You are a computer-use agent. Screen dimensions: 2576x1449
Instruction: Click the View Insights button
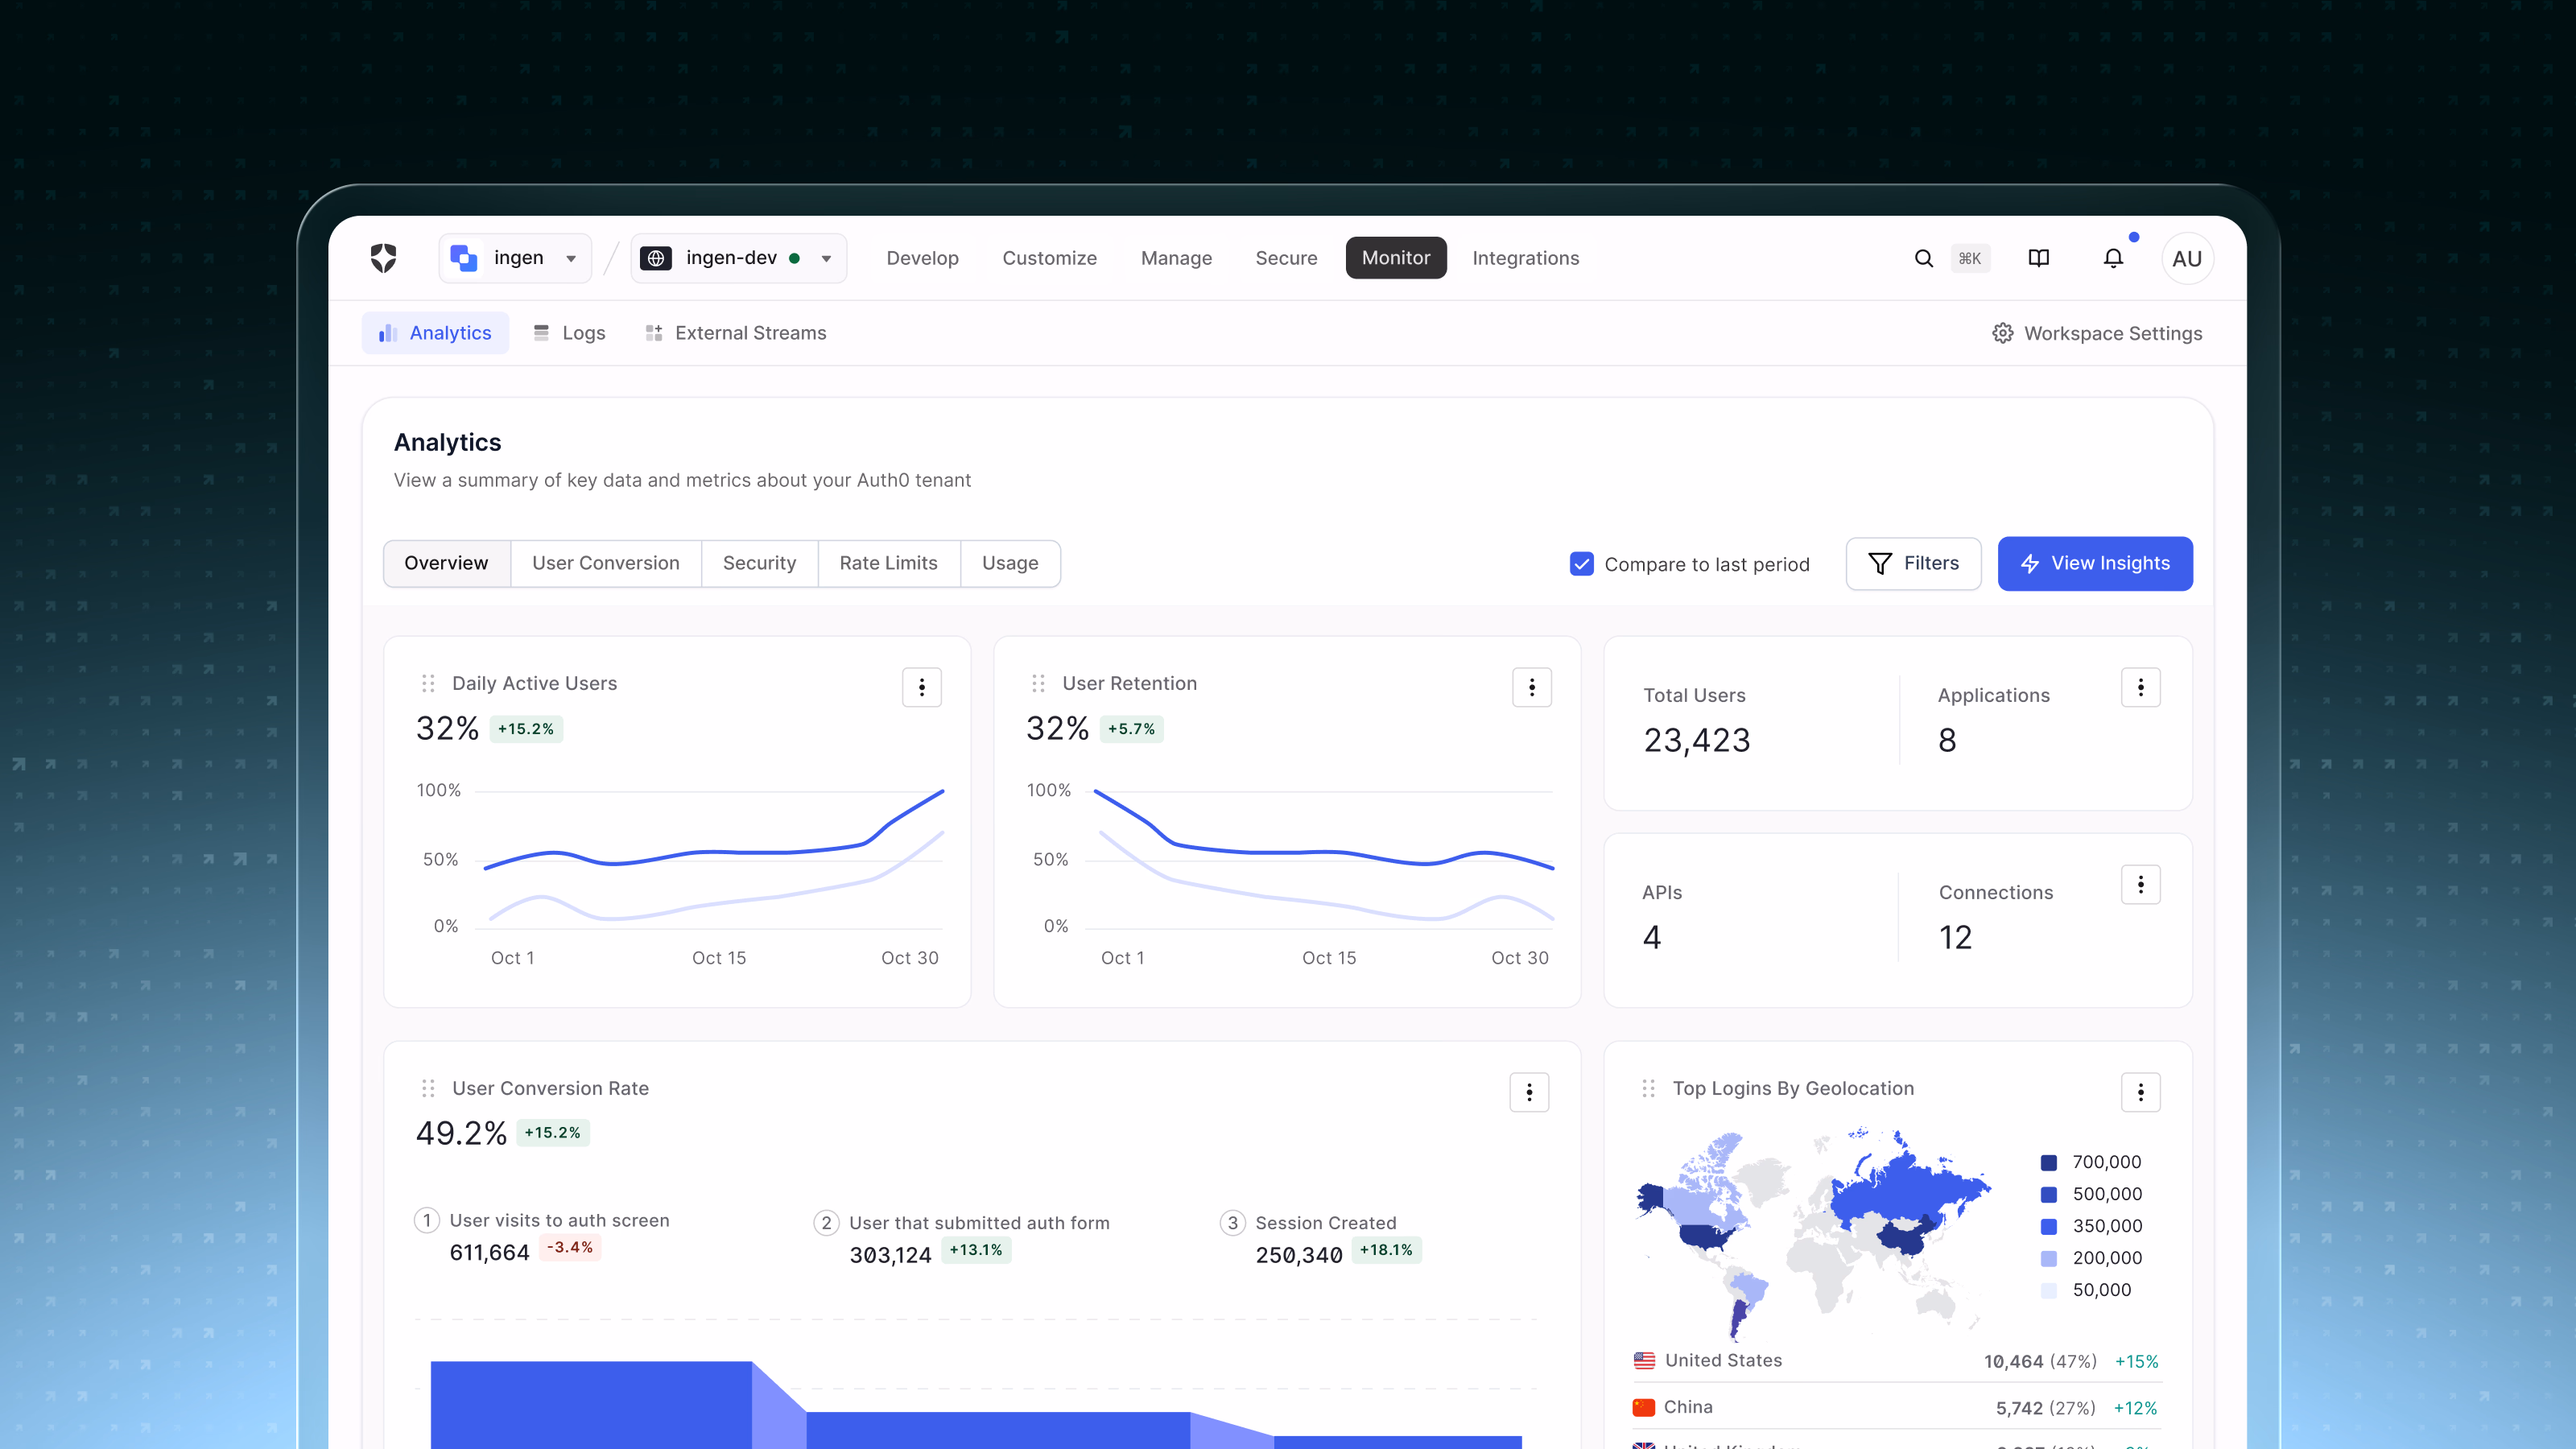coord(2095,564)
